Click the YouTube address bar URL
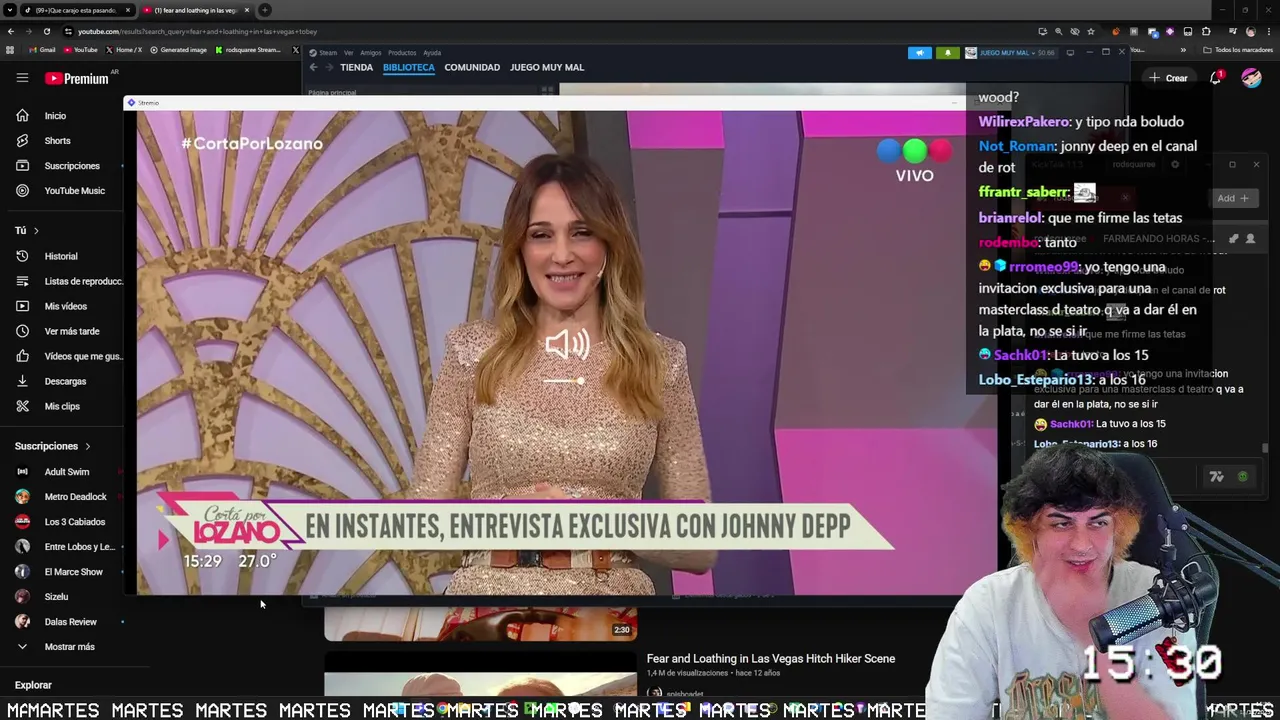 pos(198,31)
